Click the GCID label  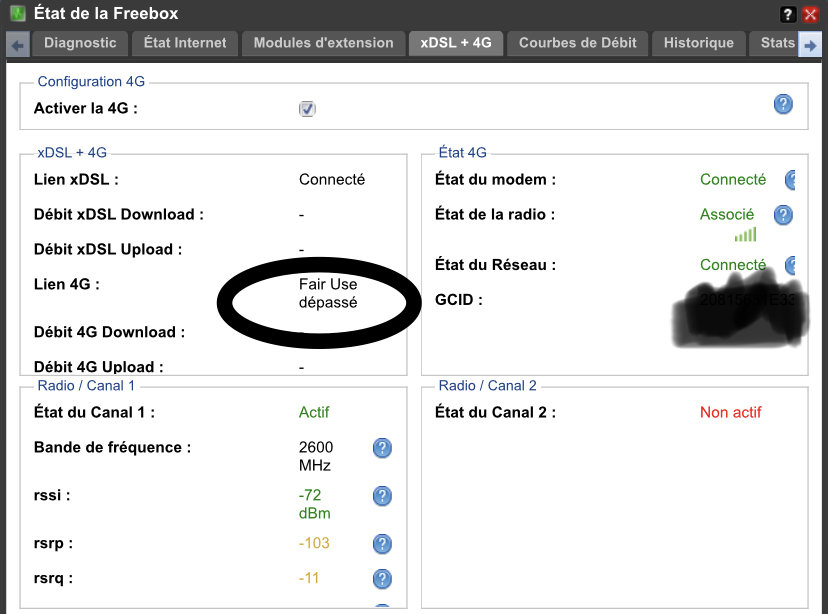[x=459, y=300]
